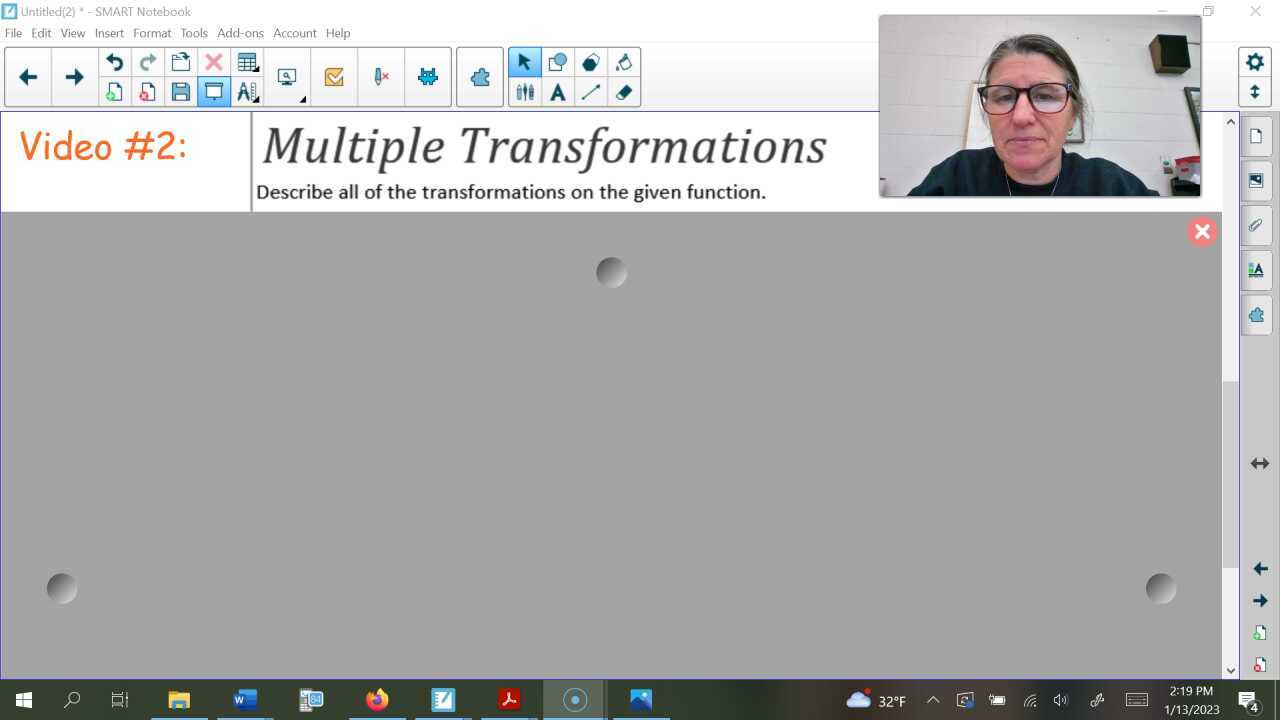Enable the Magic Pen
Screen dimensions: 1280x720
380,76
